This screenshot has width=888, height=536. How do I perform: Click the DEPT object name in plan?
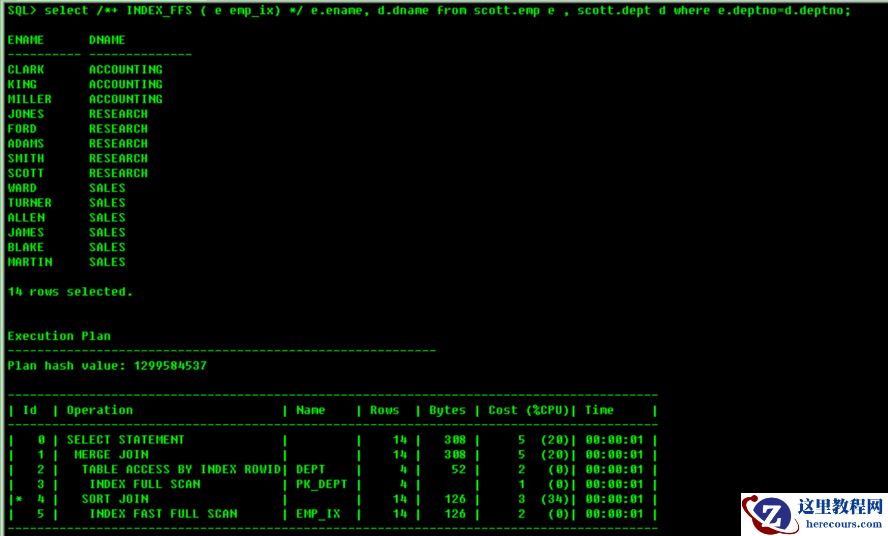(310, 469)
